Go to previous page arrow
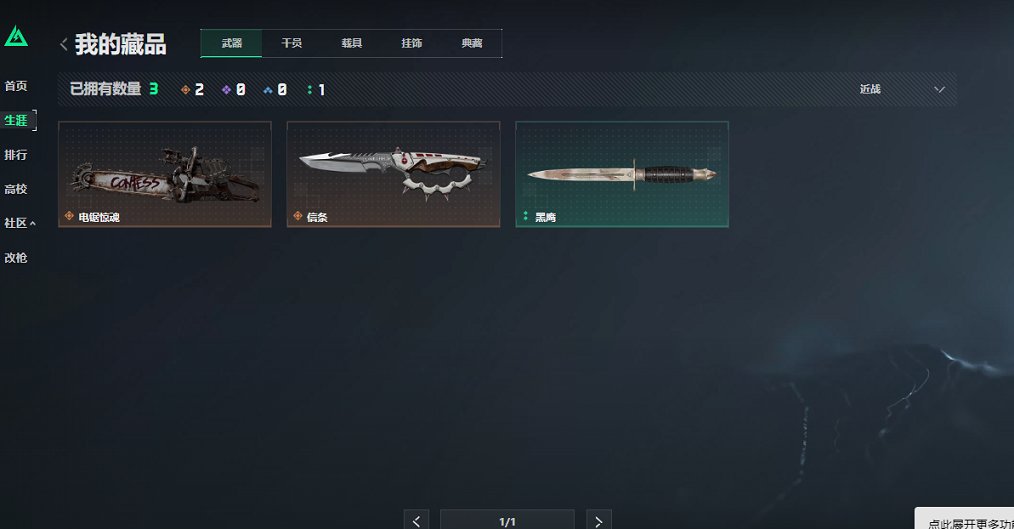 pyautogui.click(x=416, y=521)
